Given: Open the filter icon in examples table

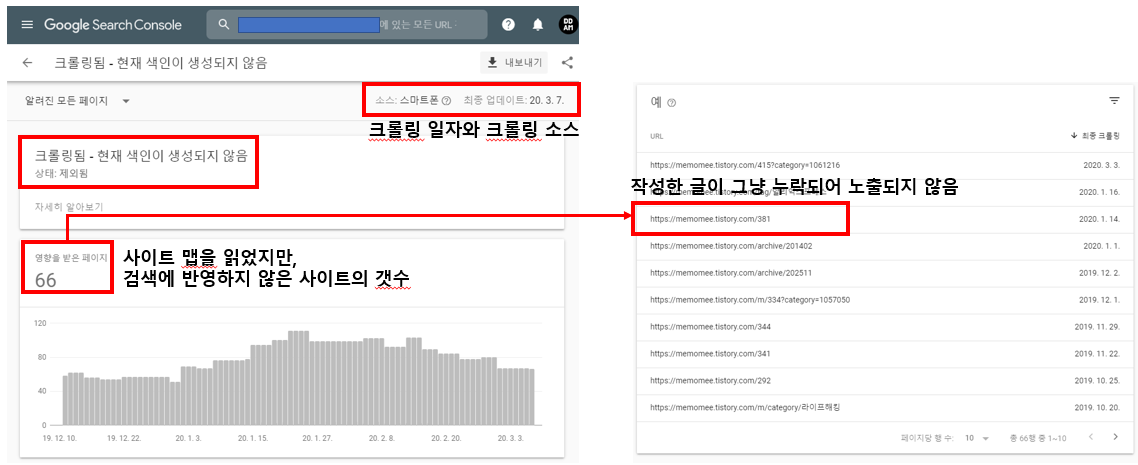Looking at the screenshot, I should [1114, 101].
